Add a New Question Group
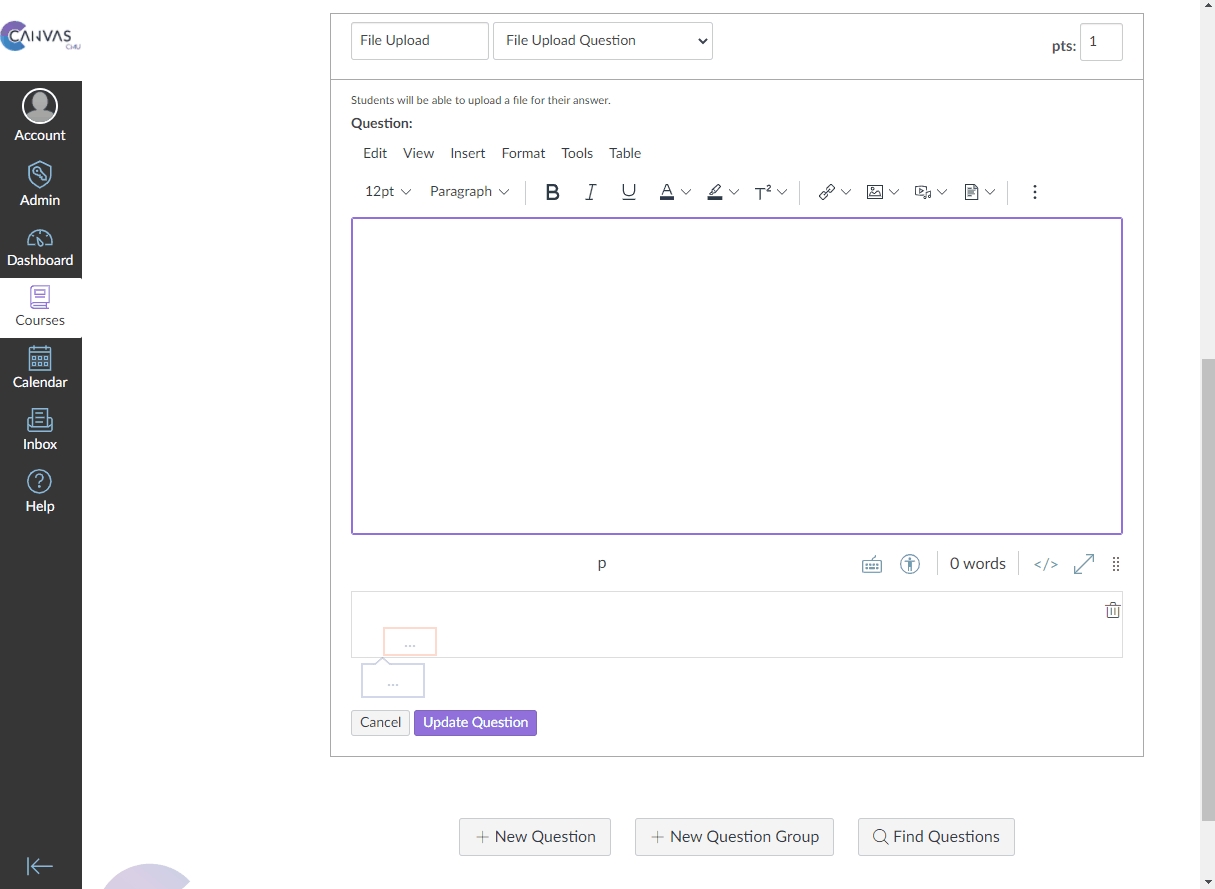Screen dimensions: 1215x889 coord(735,837)
